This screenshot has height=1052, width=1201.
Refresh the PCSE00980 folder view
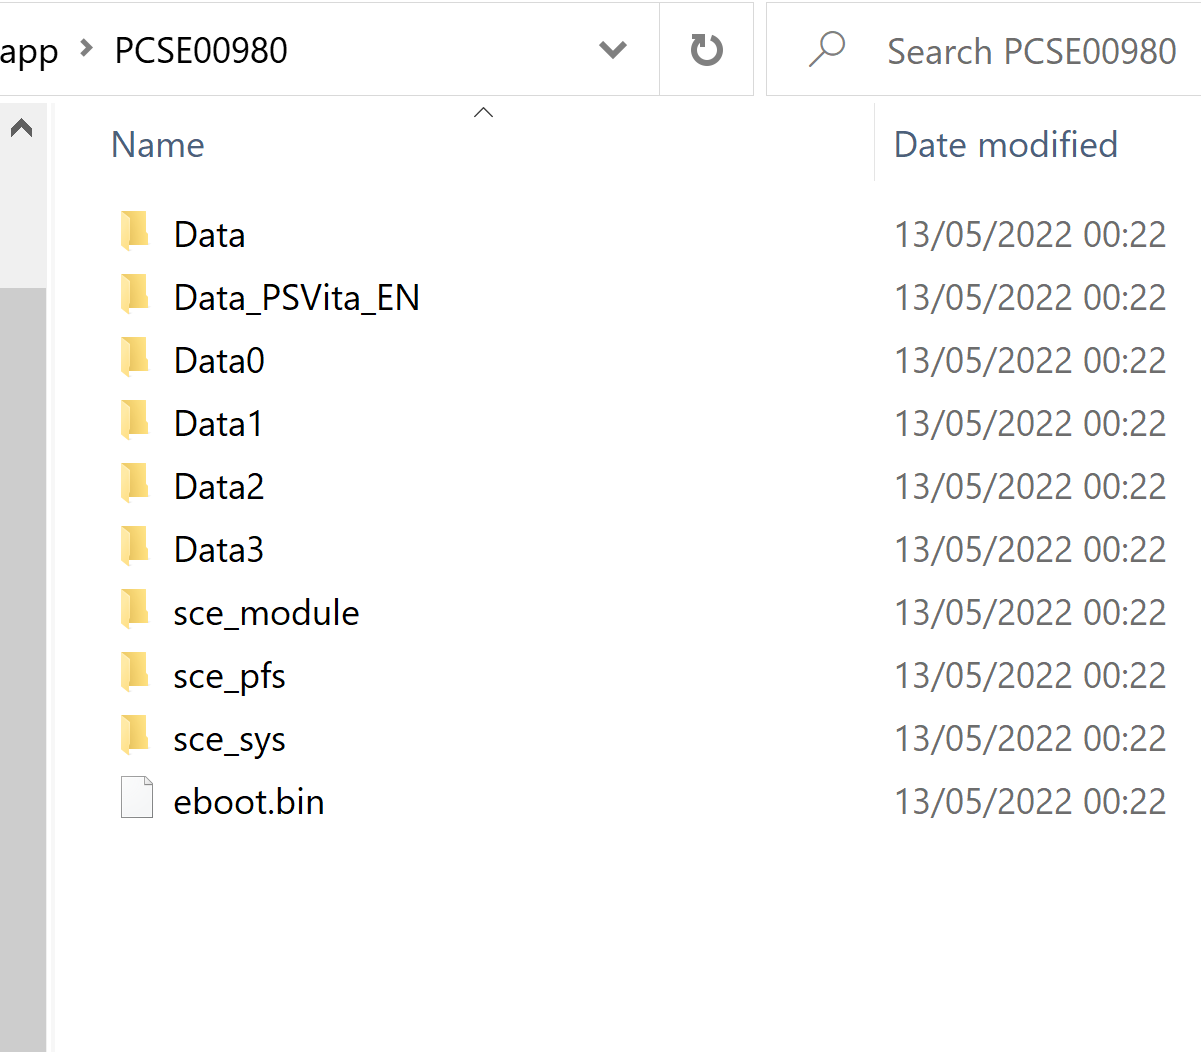pos(706,49)
